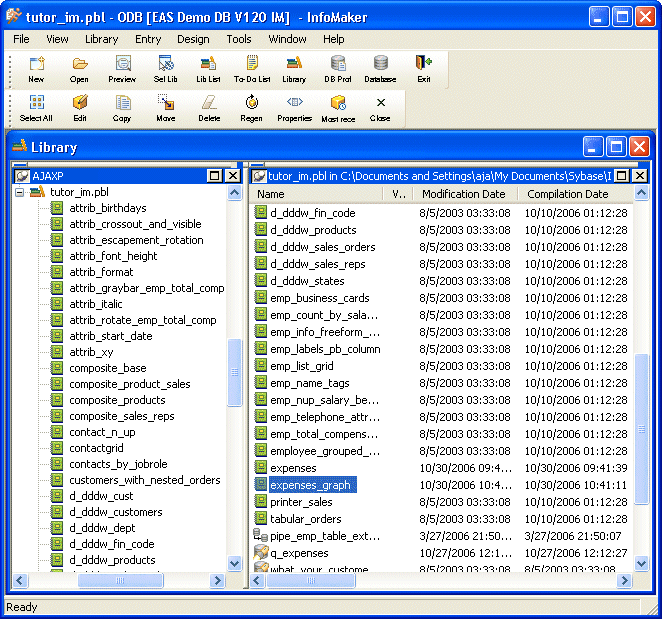662x619 pixels.
Task: Open the Help menu
Action: click(x=334, y=39)
